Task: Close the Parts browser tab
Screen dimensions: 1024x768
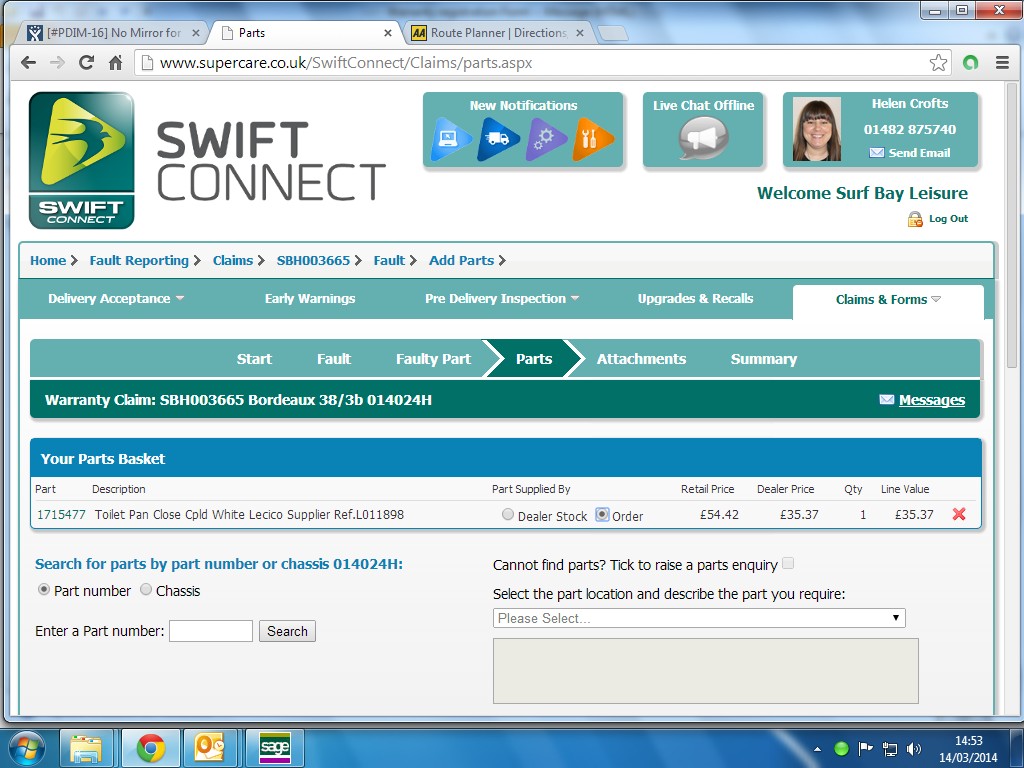Action: (x=388, y=33)
